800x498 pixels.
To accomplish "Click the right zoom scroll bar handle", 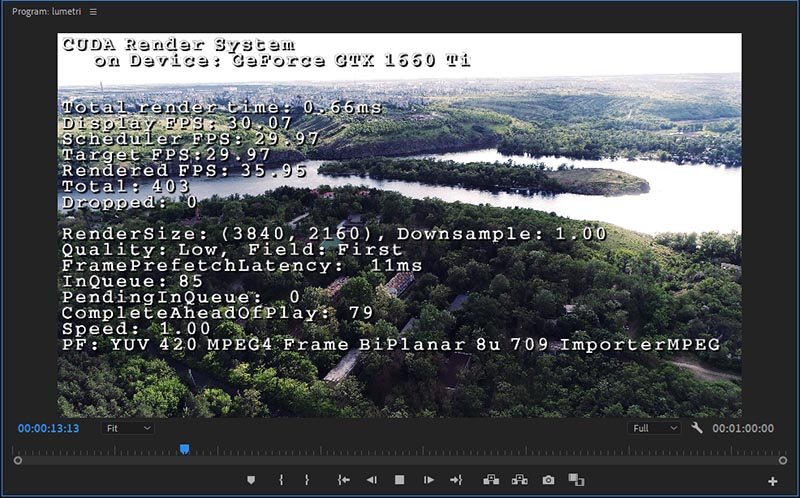I will (783, 461).
